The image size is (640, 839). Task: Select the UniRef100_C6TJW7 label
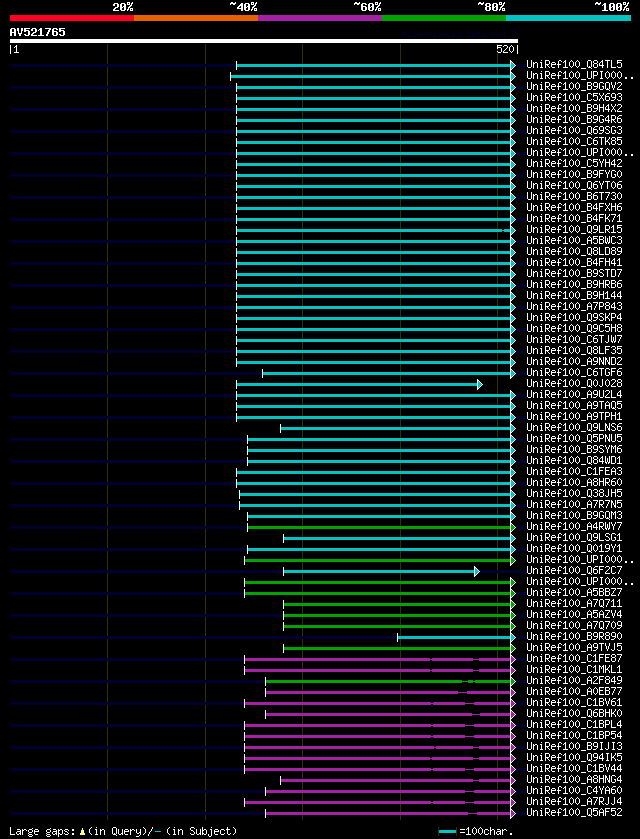coord(574,340)
